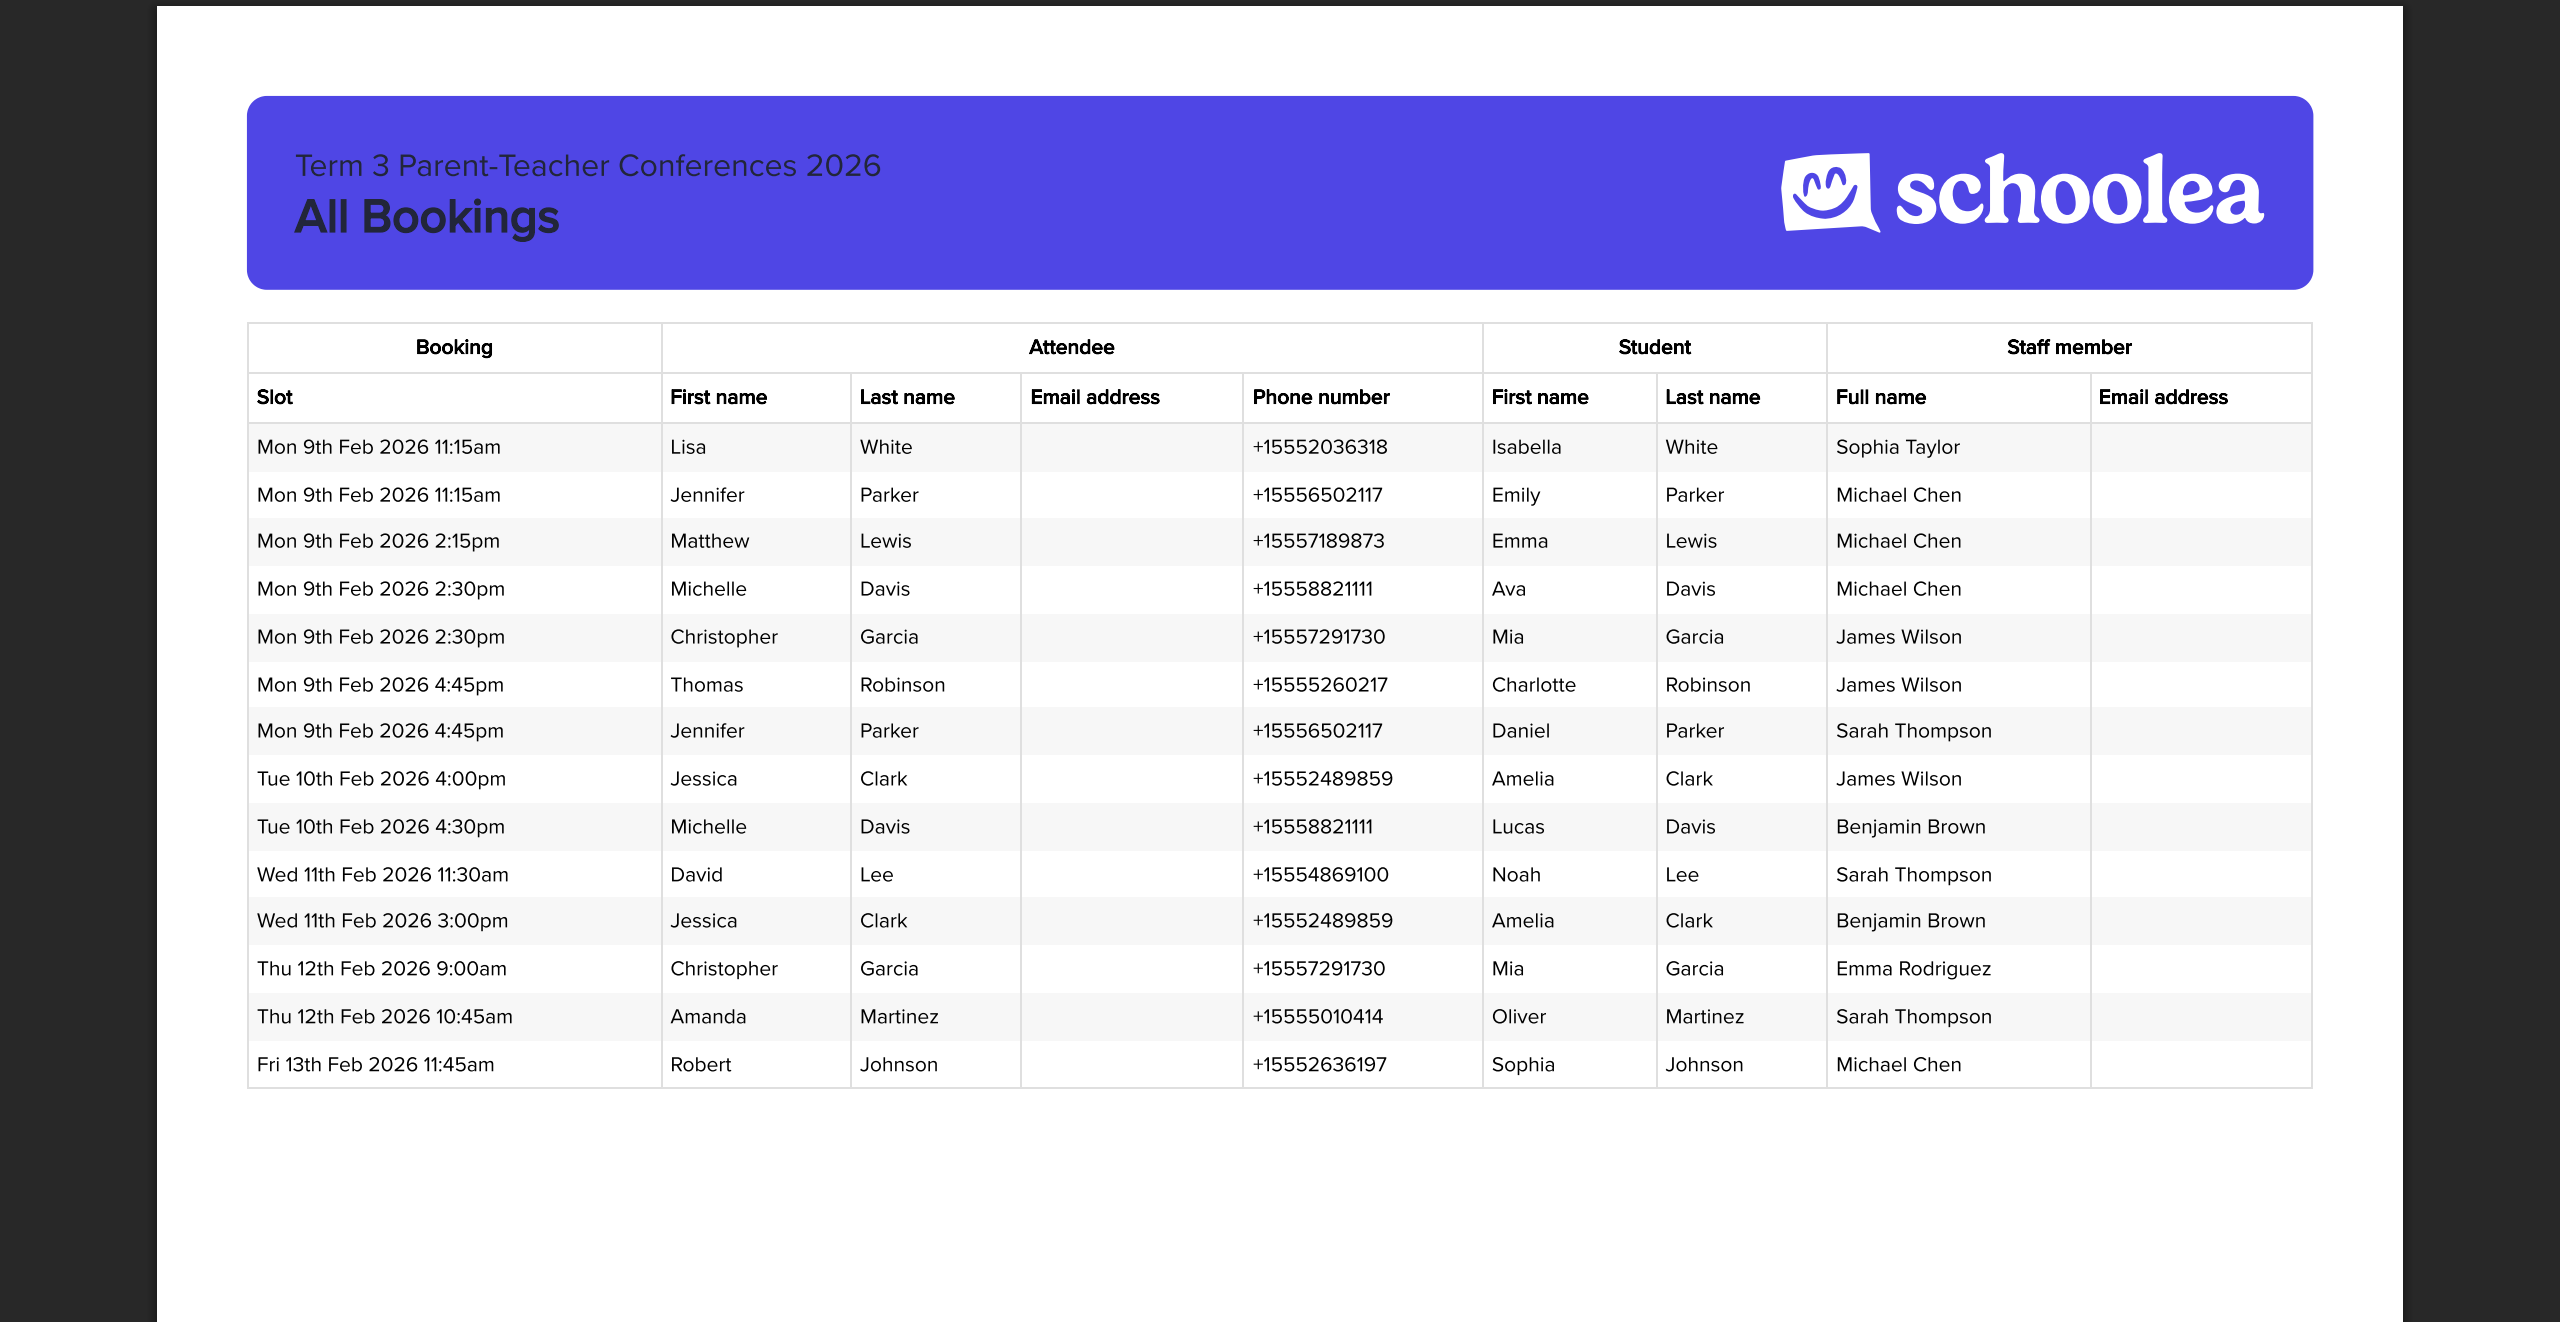The height and width of the screenshot is (1322, 2560).
Task: Select phone number +15557291730 for Christopher Garcia
Action: pos(1318,636)
